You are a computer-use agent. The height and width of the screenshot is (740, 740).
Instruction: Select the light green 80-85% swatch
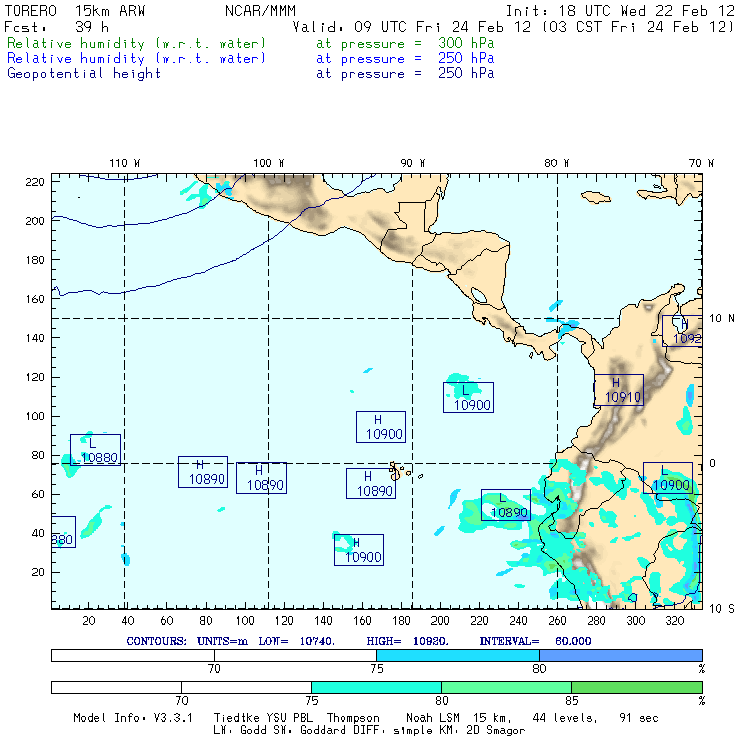pyautogui.click(x=506, y=687)
